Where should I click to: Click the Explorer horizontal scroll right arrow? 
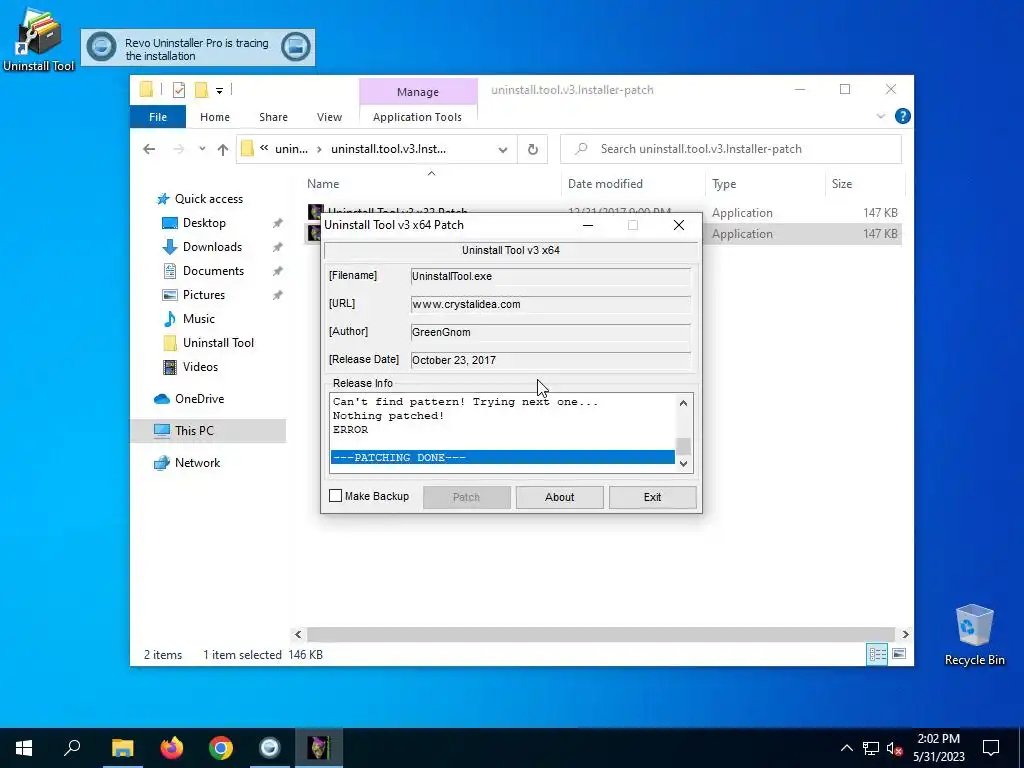click(905, 634)
